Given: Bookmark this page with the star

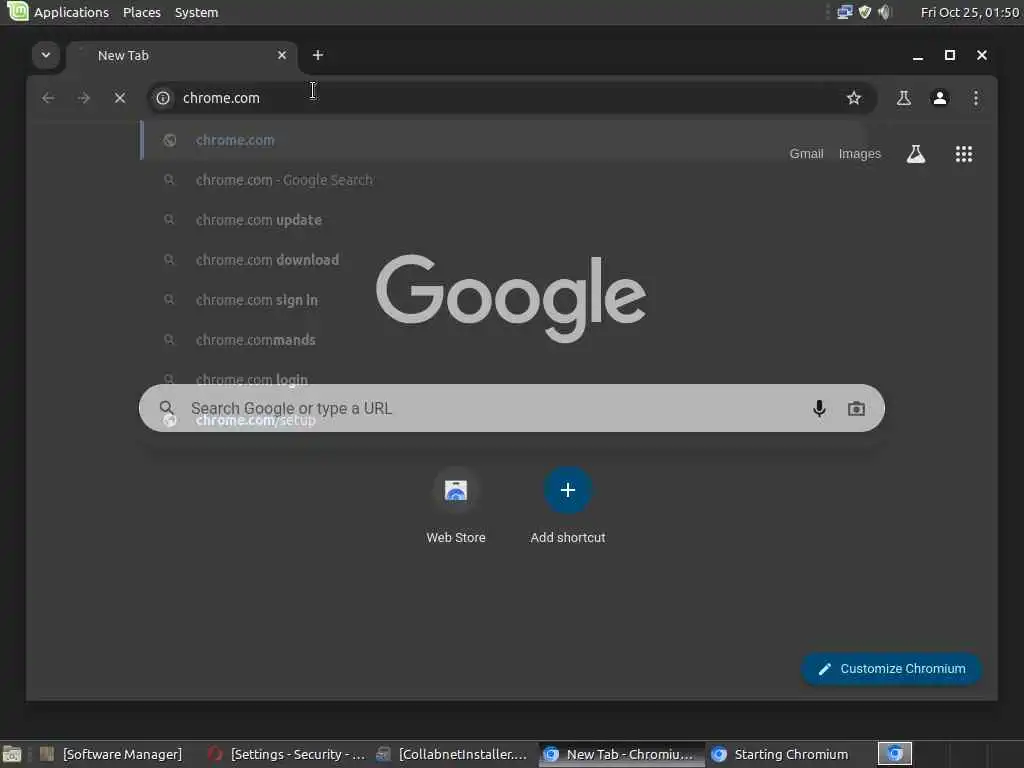Looking at the screenshot, I should pyautogui.click(x=854, y=98).
